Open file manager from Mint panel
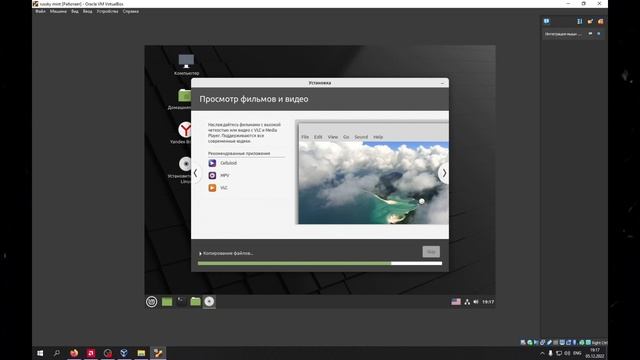This screenshot has width=640, height=360. [x=195, y=302]
